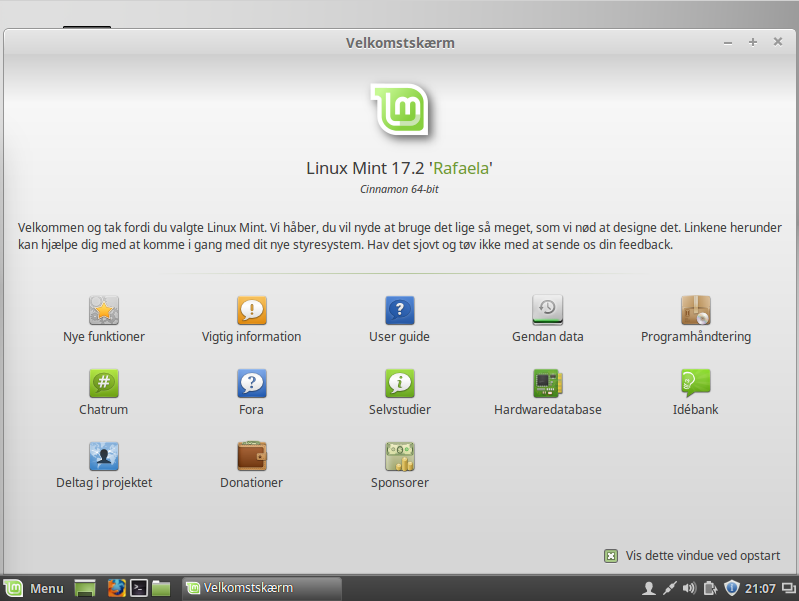Image resolution: width=799 pixels, height=601 pixels.
Task: Open the Nye funktioner star icon
Action: [104, 310]
